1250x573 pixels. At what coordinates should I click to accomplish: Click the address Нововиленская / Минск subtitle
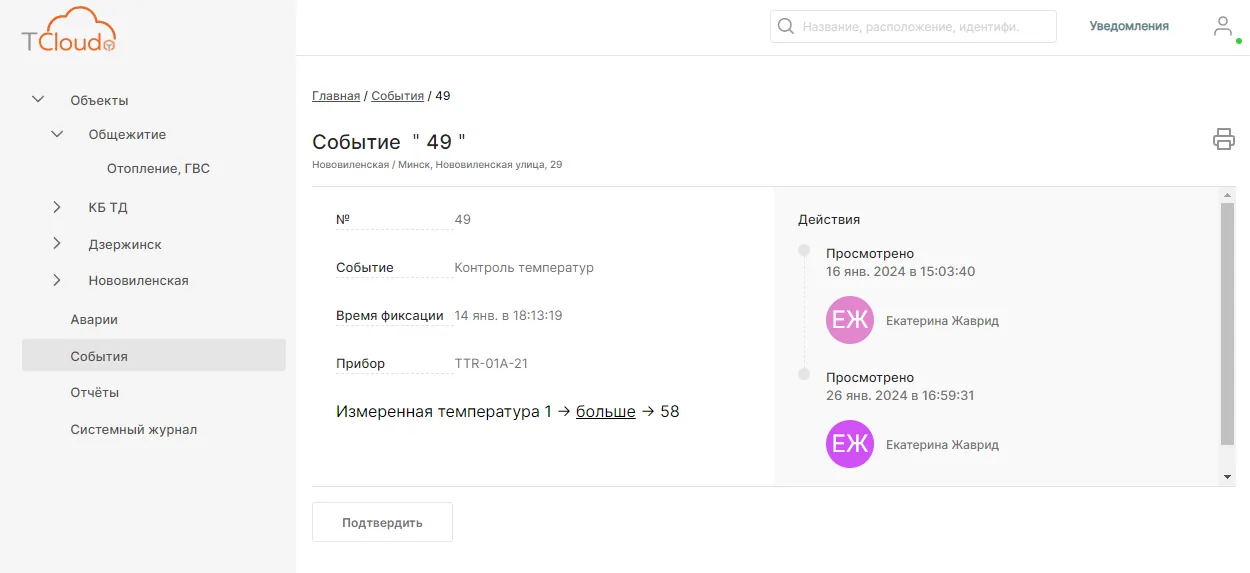tap(437, 165)
